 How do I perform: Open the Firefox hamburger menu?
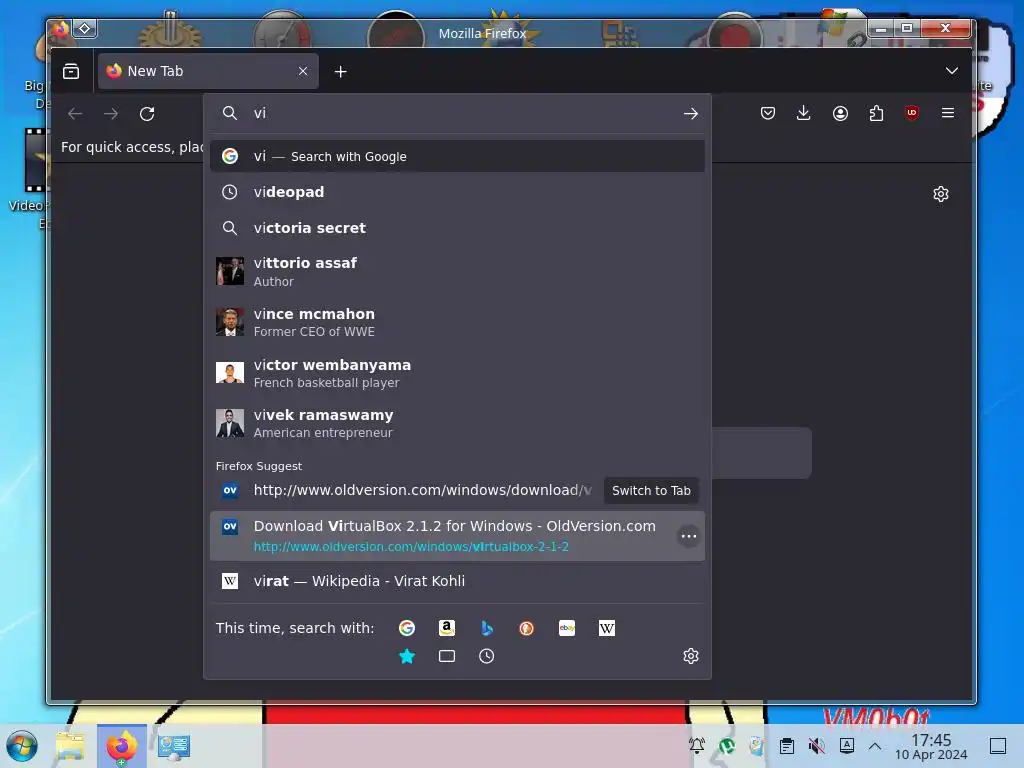[x=948, y=113]
